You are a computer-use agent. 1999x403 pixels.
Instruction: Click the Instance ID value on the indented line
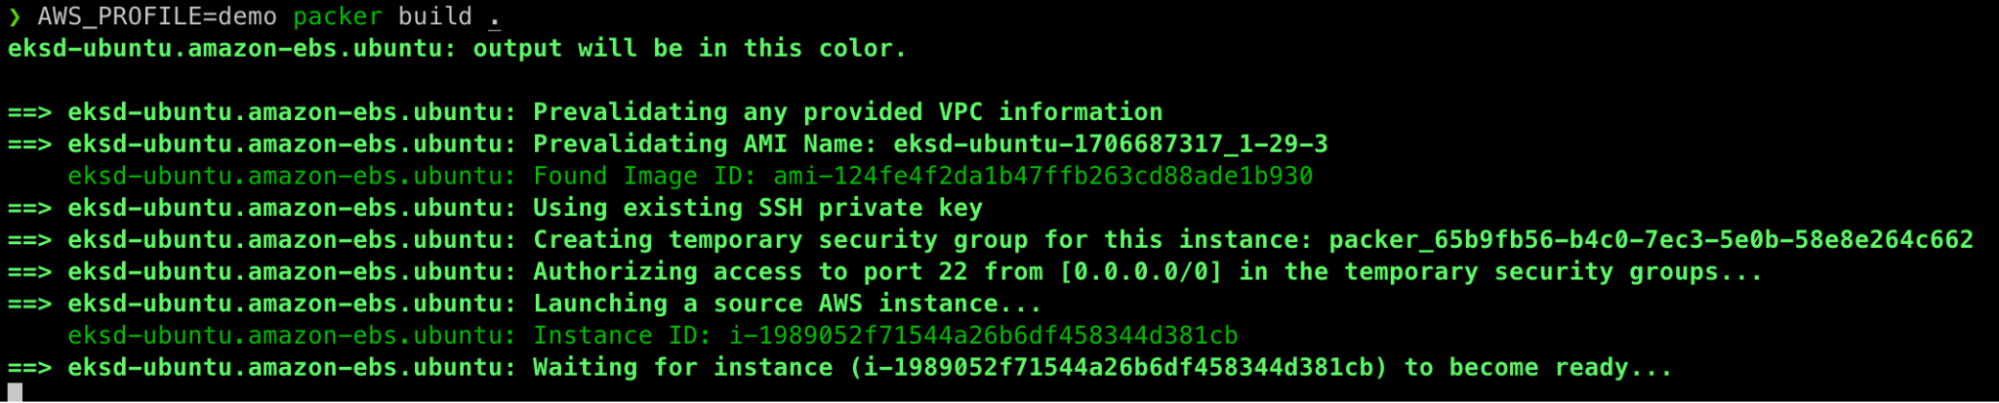[983, 336]
